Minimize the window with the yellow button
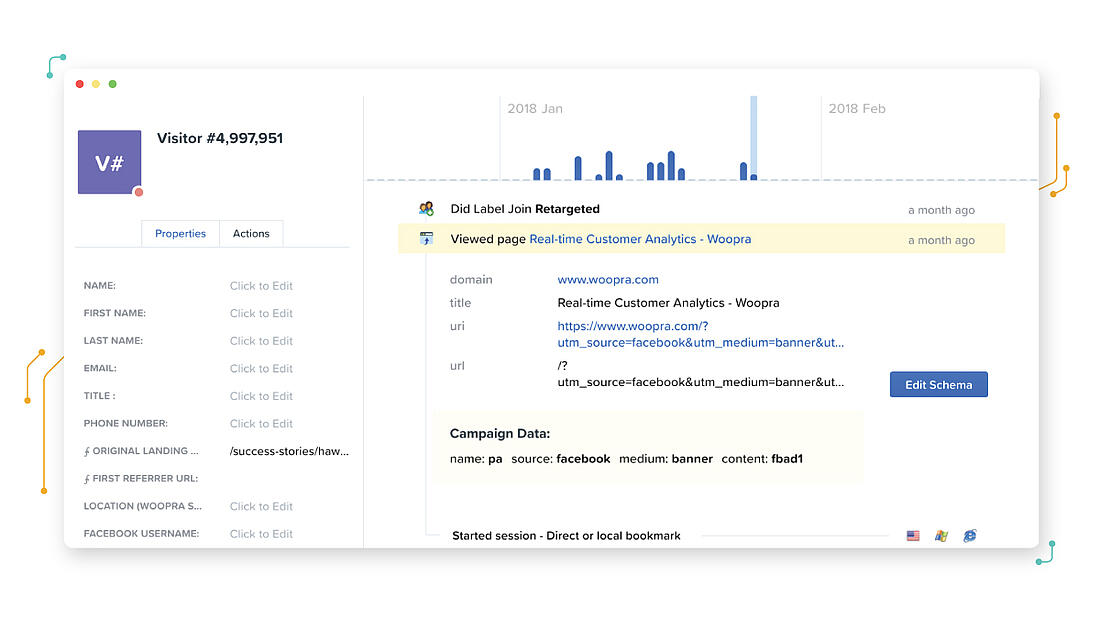The image size is (1100, 619). coord(96,84)
